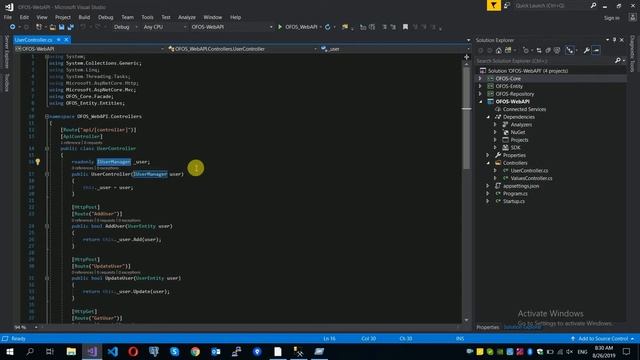The width and height of the screenshot is (640, 360).
Task: Collapse the Dependencies node
Action: tap(488, 117)
